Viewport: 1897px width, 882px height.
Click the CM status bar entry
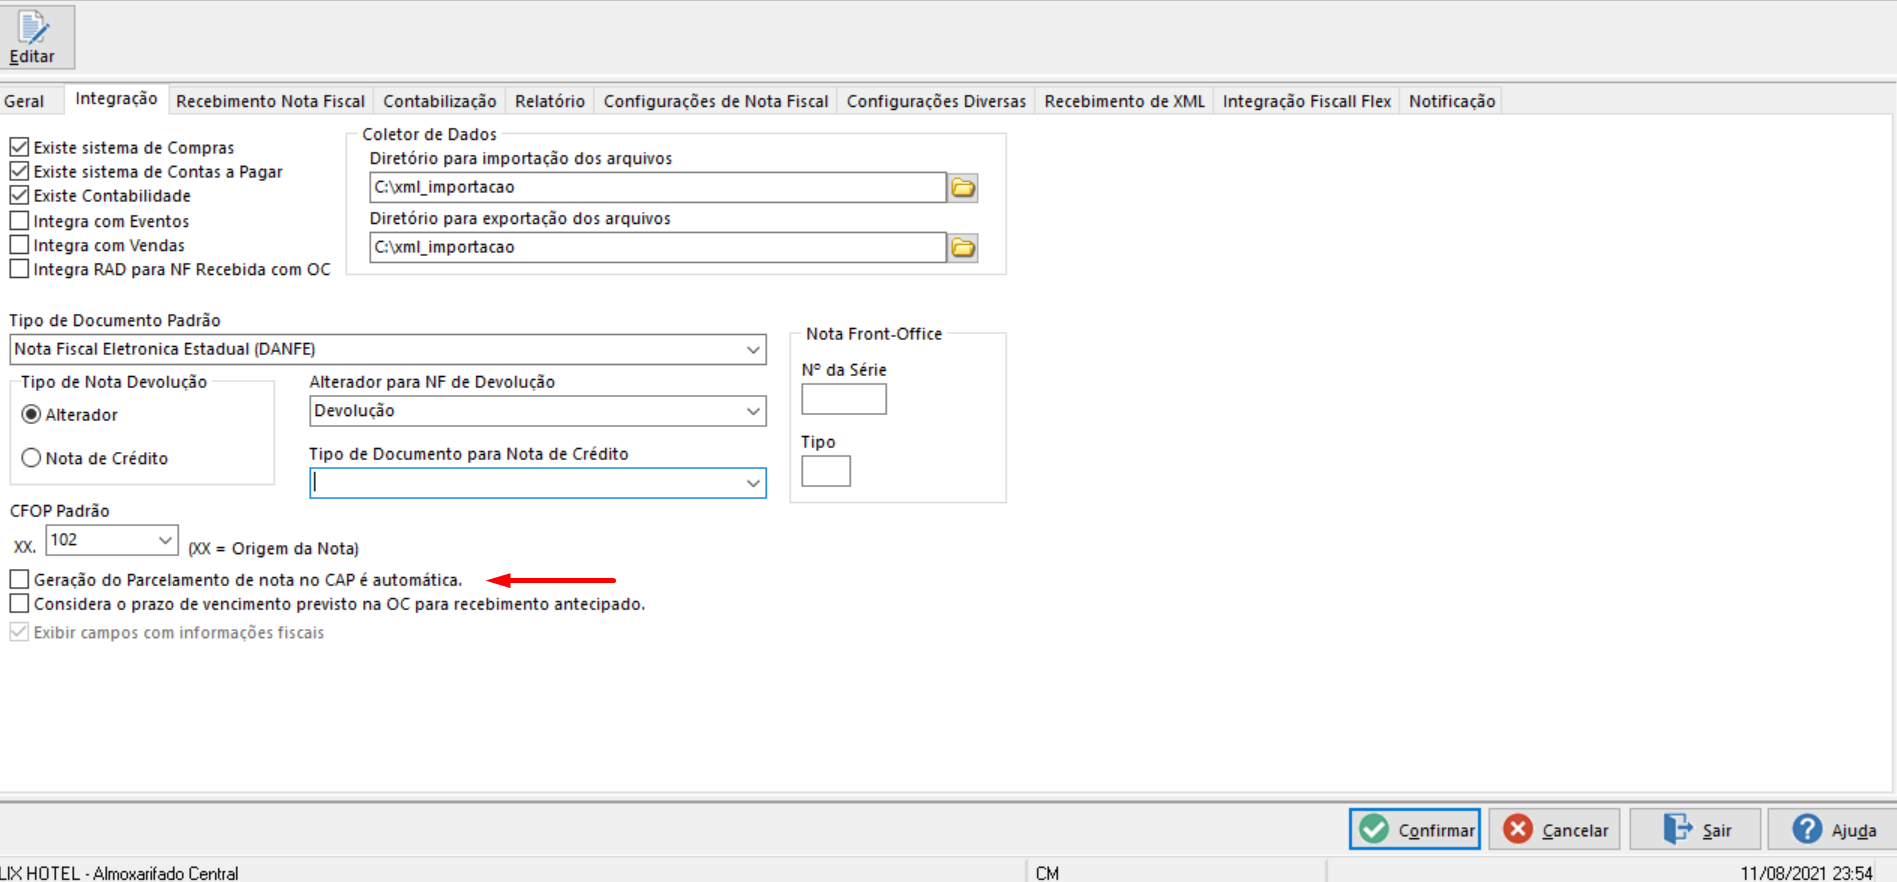coord(1047,873)
